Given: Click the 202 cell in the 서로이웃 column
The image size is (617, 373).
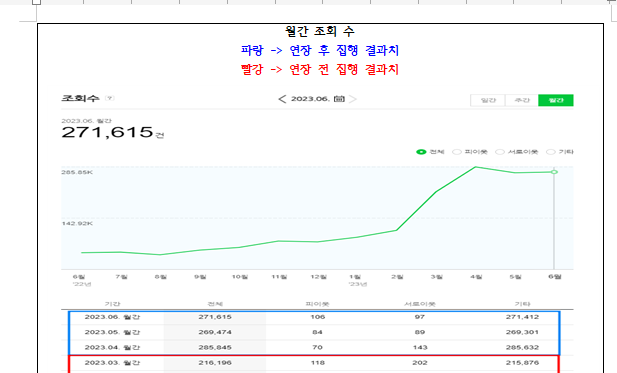Looking at the screenshot, I should coord(420,363).
